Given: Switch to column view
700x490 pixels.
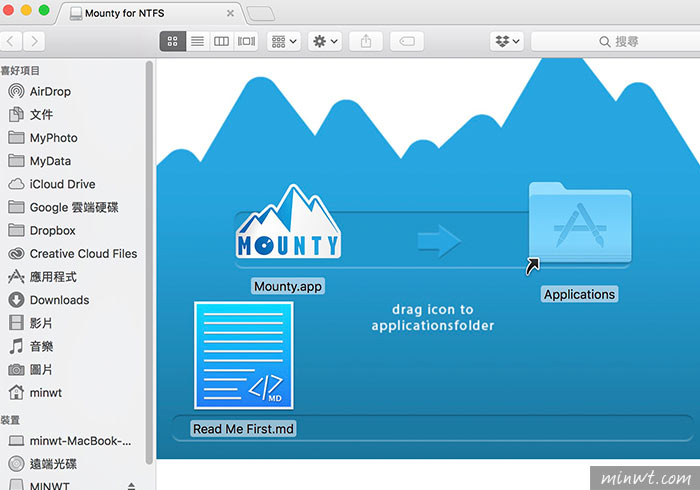Looking at the screenshot, I should (221, 42).
